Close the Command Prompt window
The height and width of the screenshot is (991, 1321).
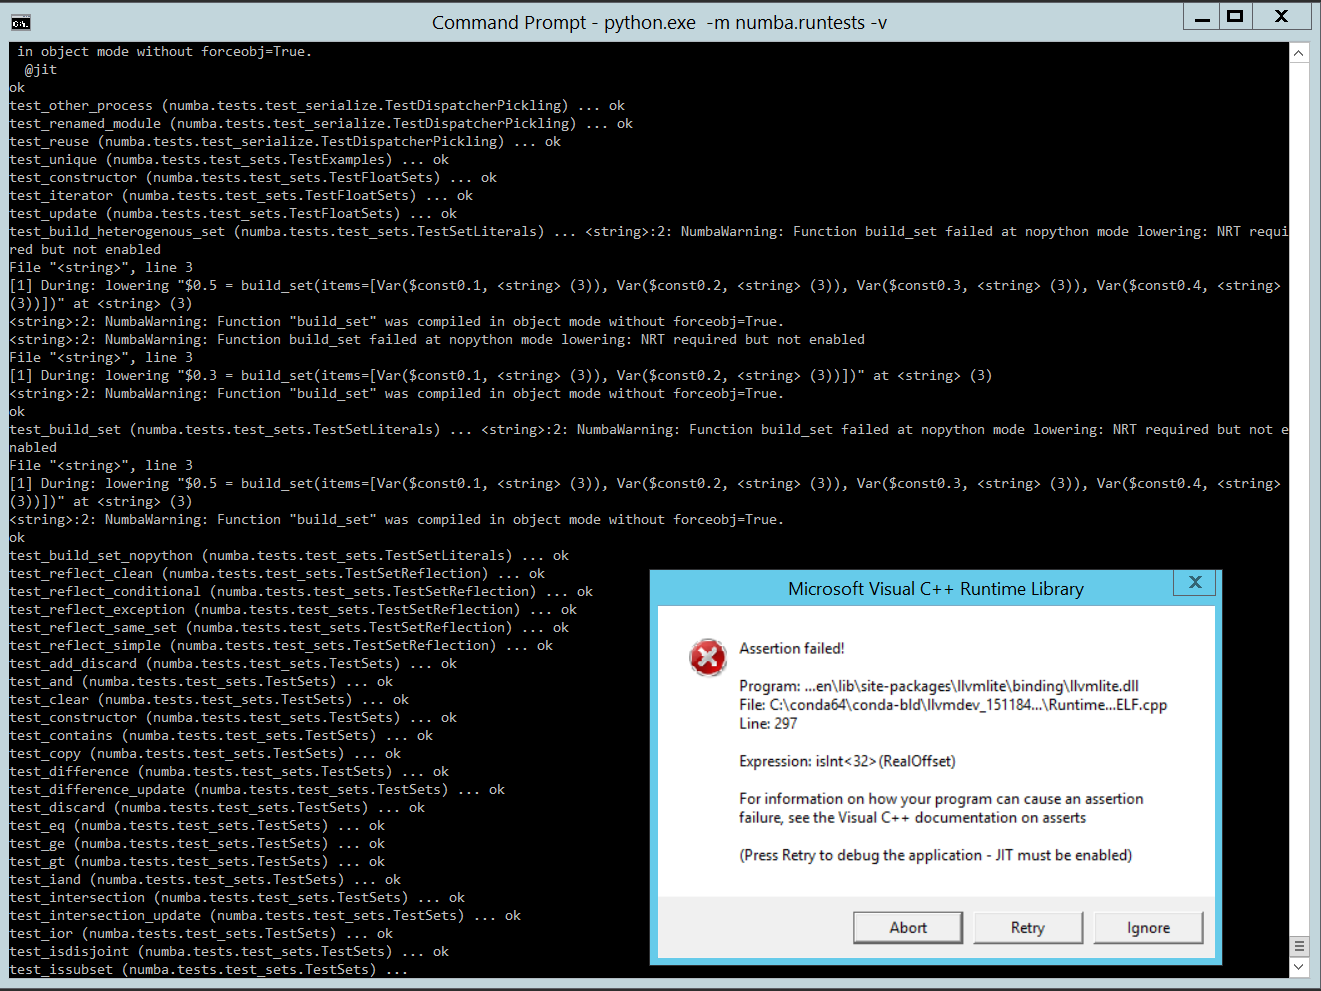tap(1282, 17)
